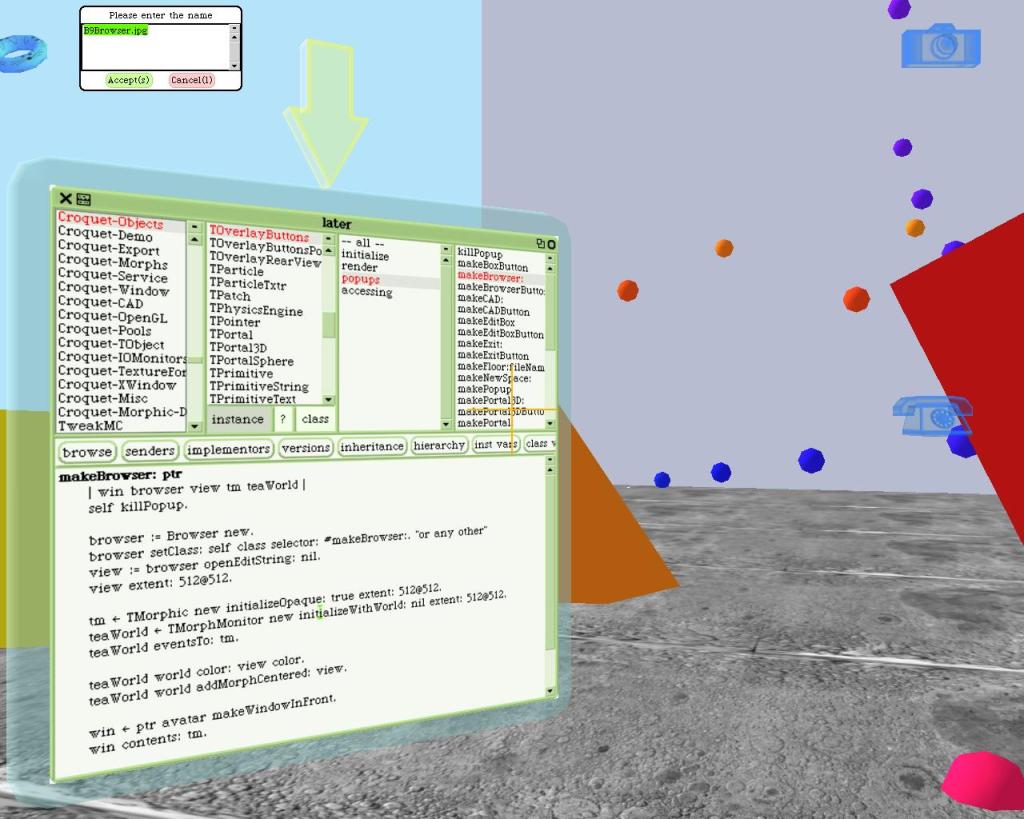Click the B9Browser.jpg name field
1024x819 pixels.
coord(155,47)
